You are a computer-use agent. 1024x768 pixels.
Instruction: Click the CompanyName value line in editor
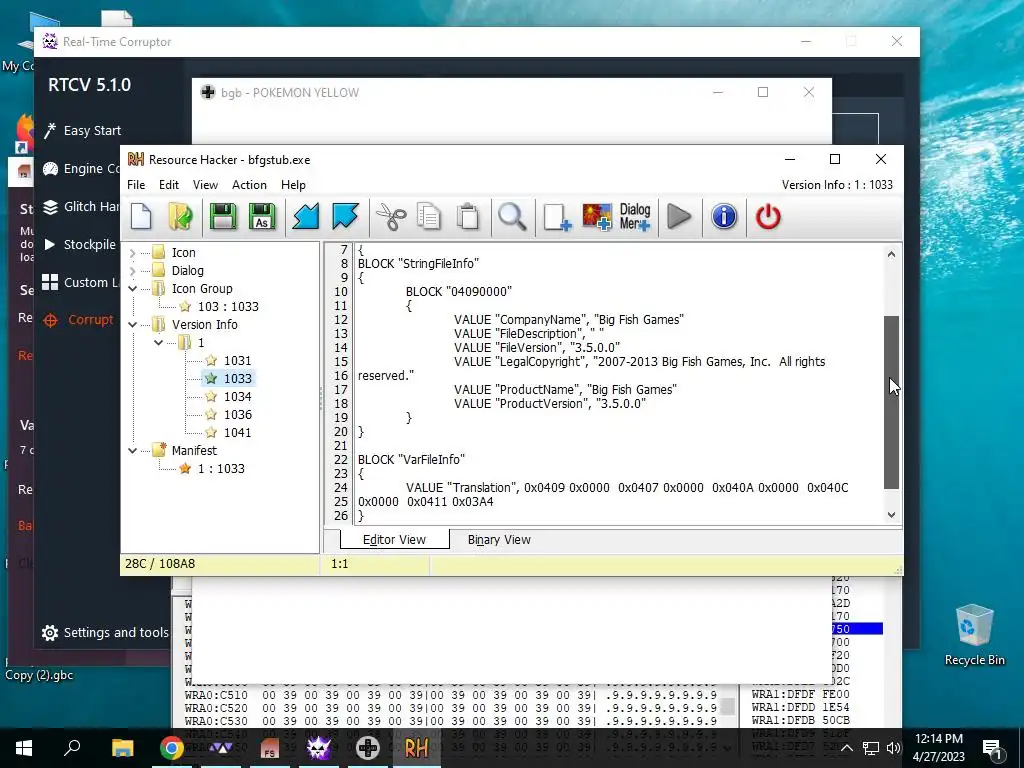tap(569, 319)
